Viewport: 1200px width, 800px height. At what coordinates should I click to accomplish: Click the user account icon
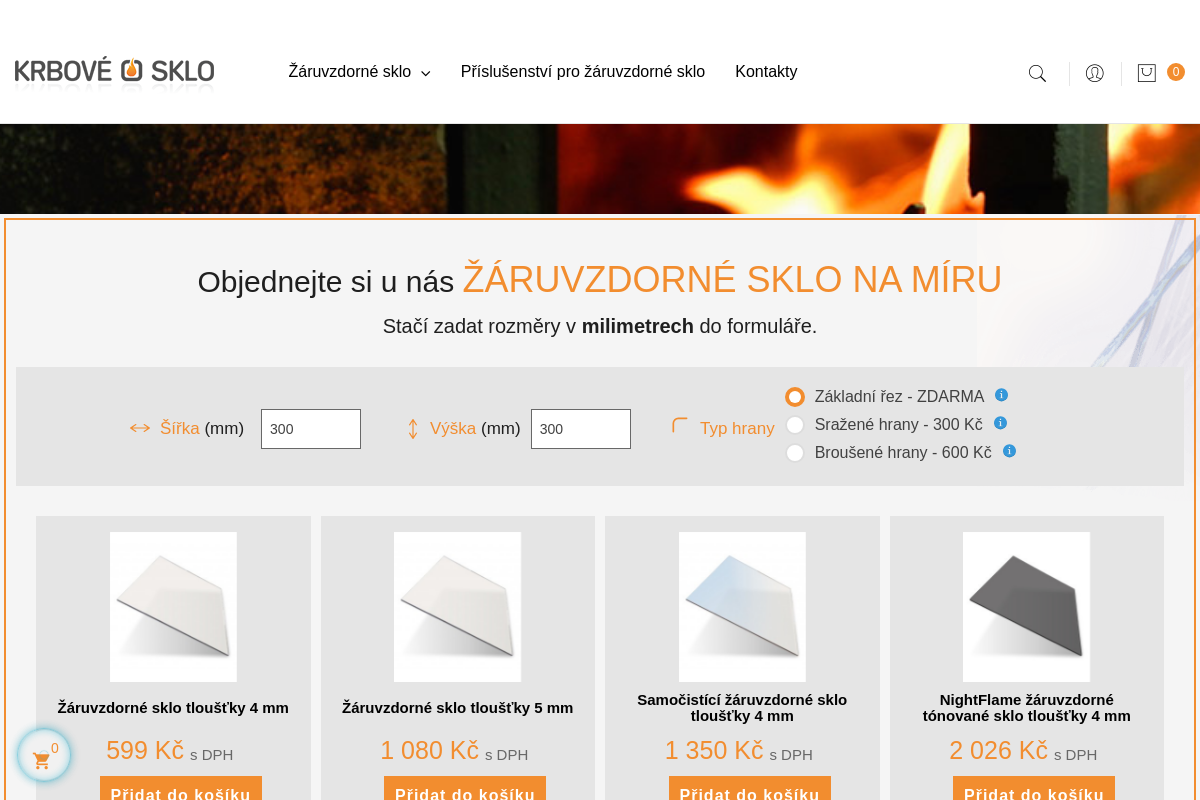coord(1094,73)
